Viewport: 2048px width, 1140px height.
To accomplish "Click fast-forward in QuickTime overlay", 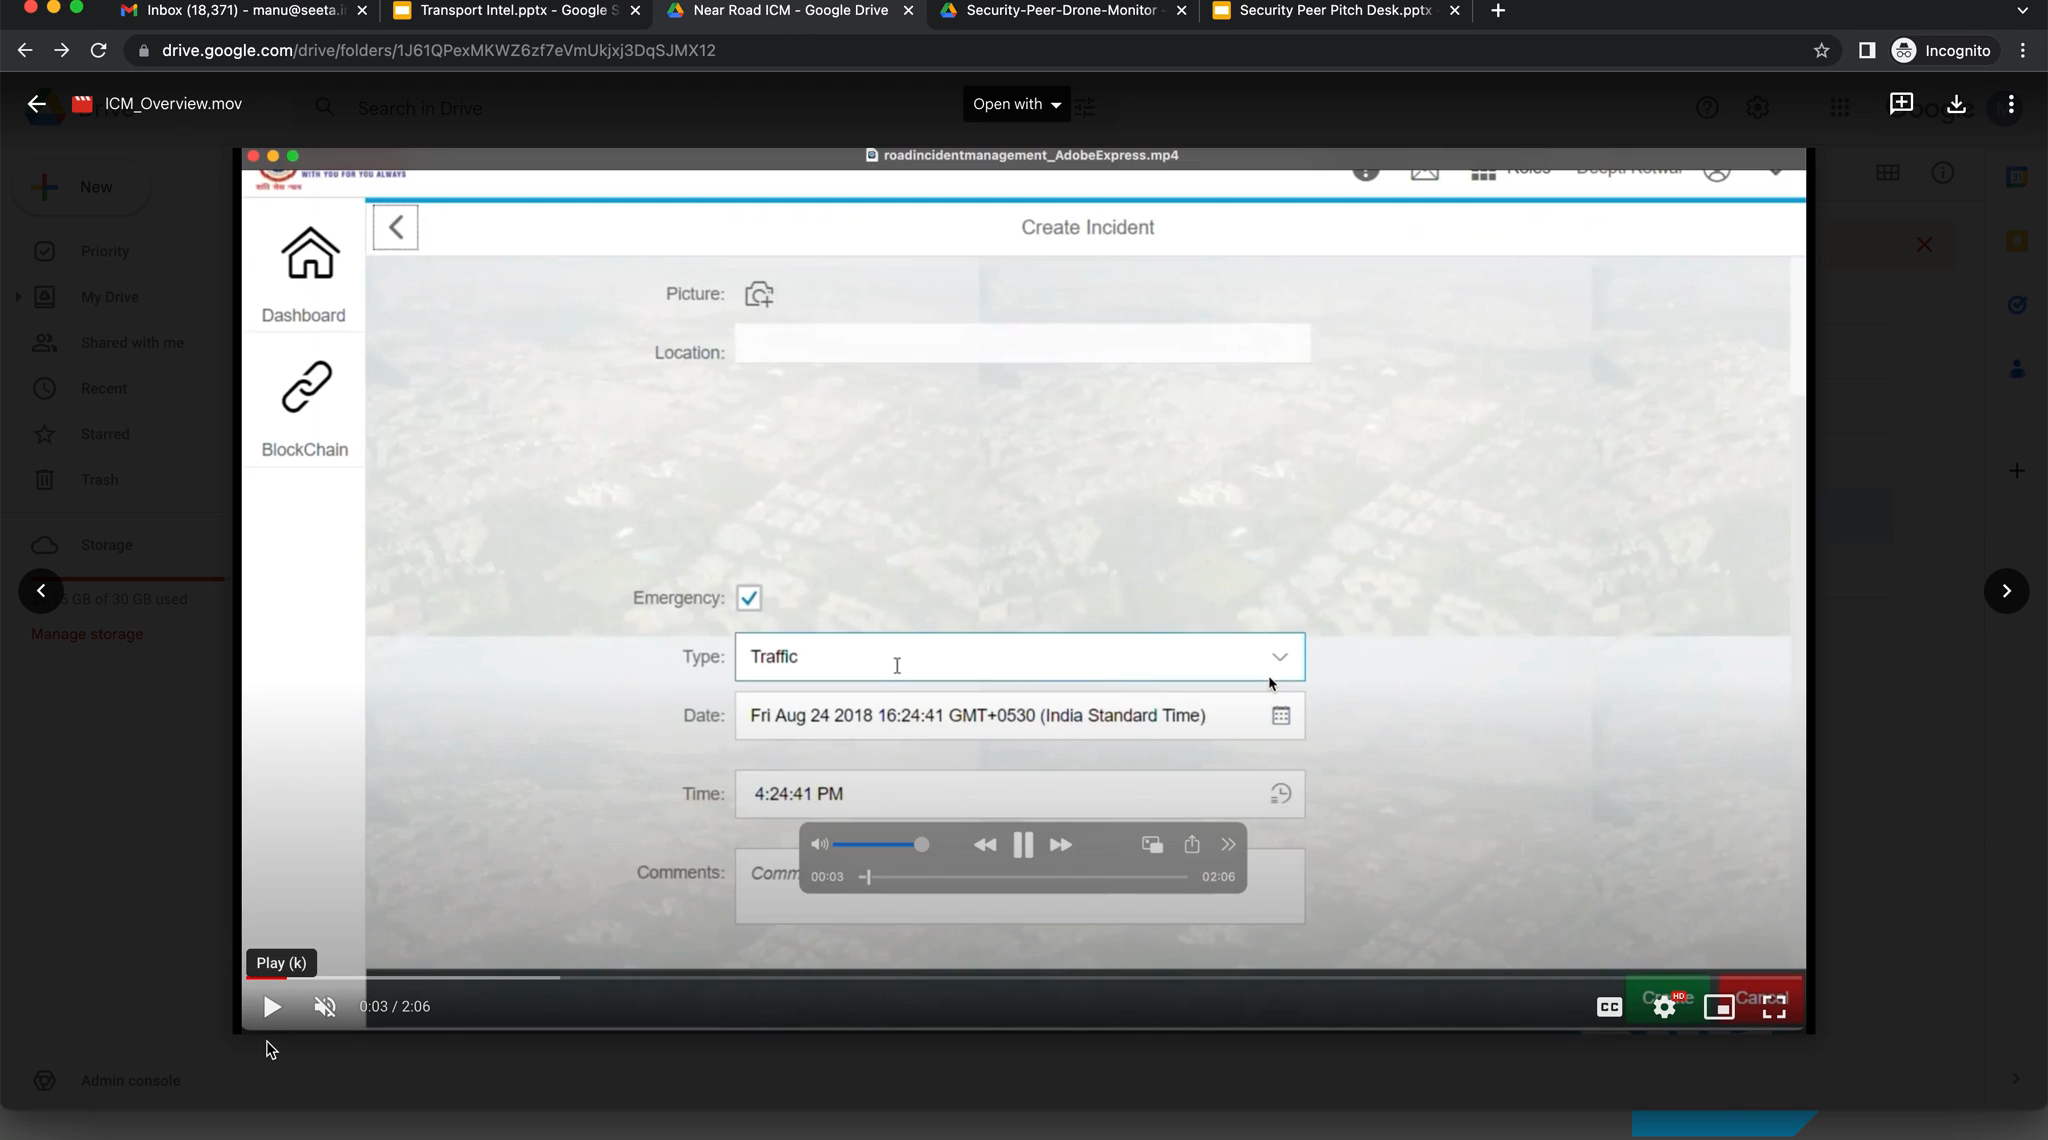I will click(x=1060, y=845).
